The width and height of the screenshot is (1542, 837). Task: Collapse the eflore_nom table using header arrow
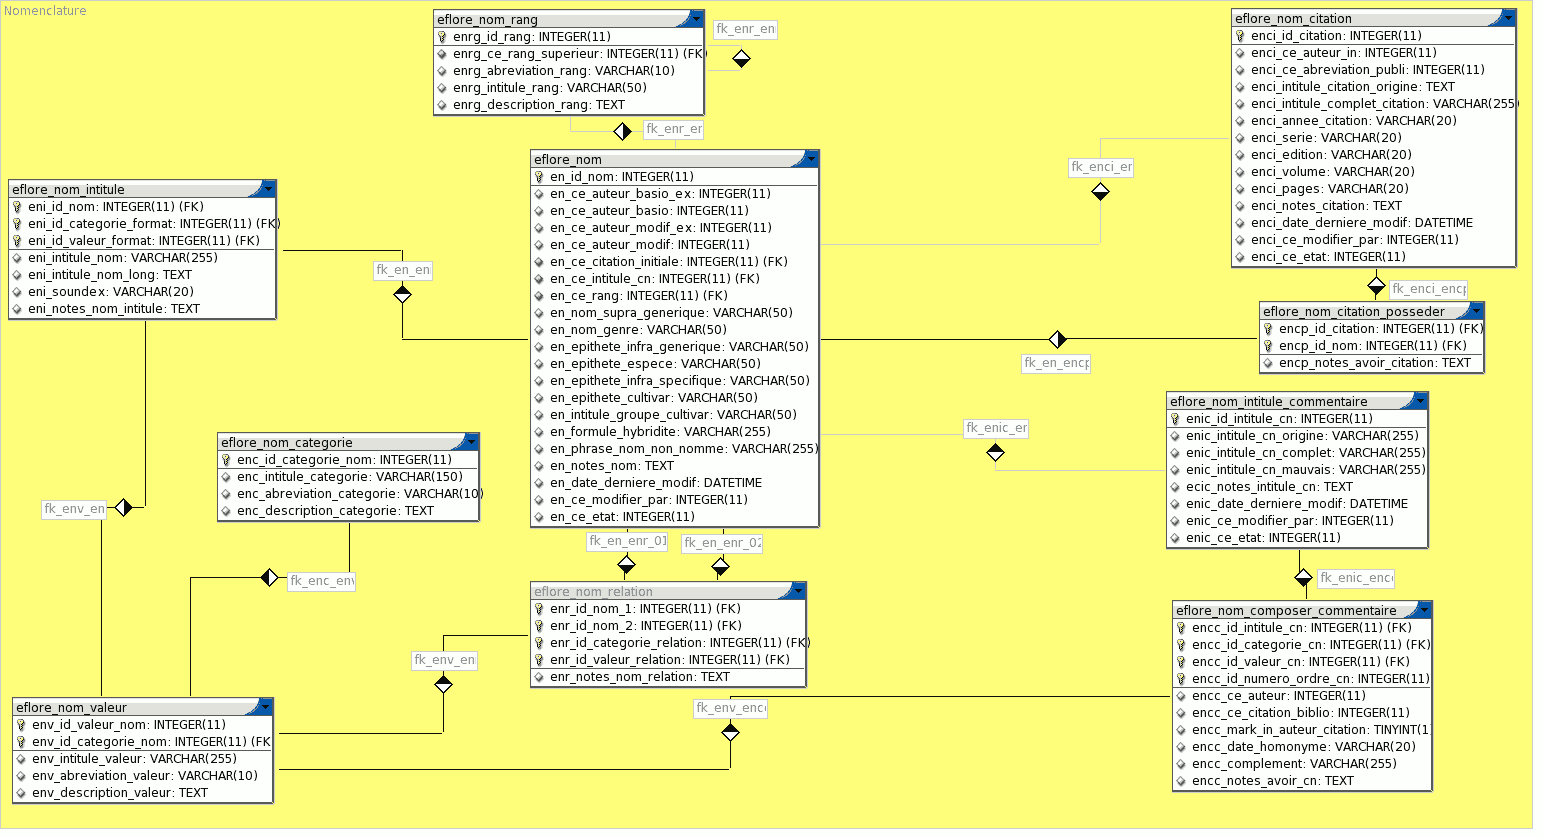pos(811,159)
